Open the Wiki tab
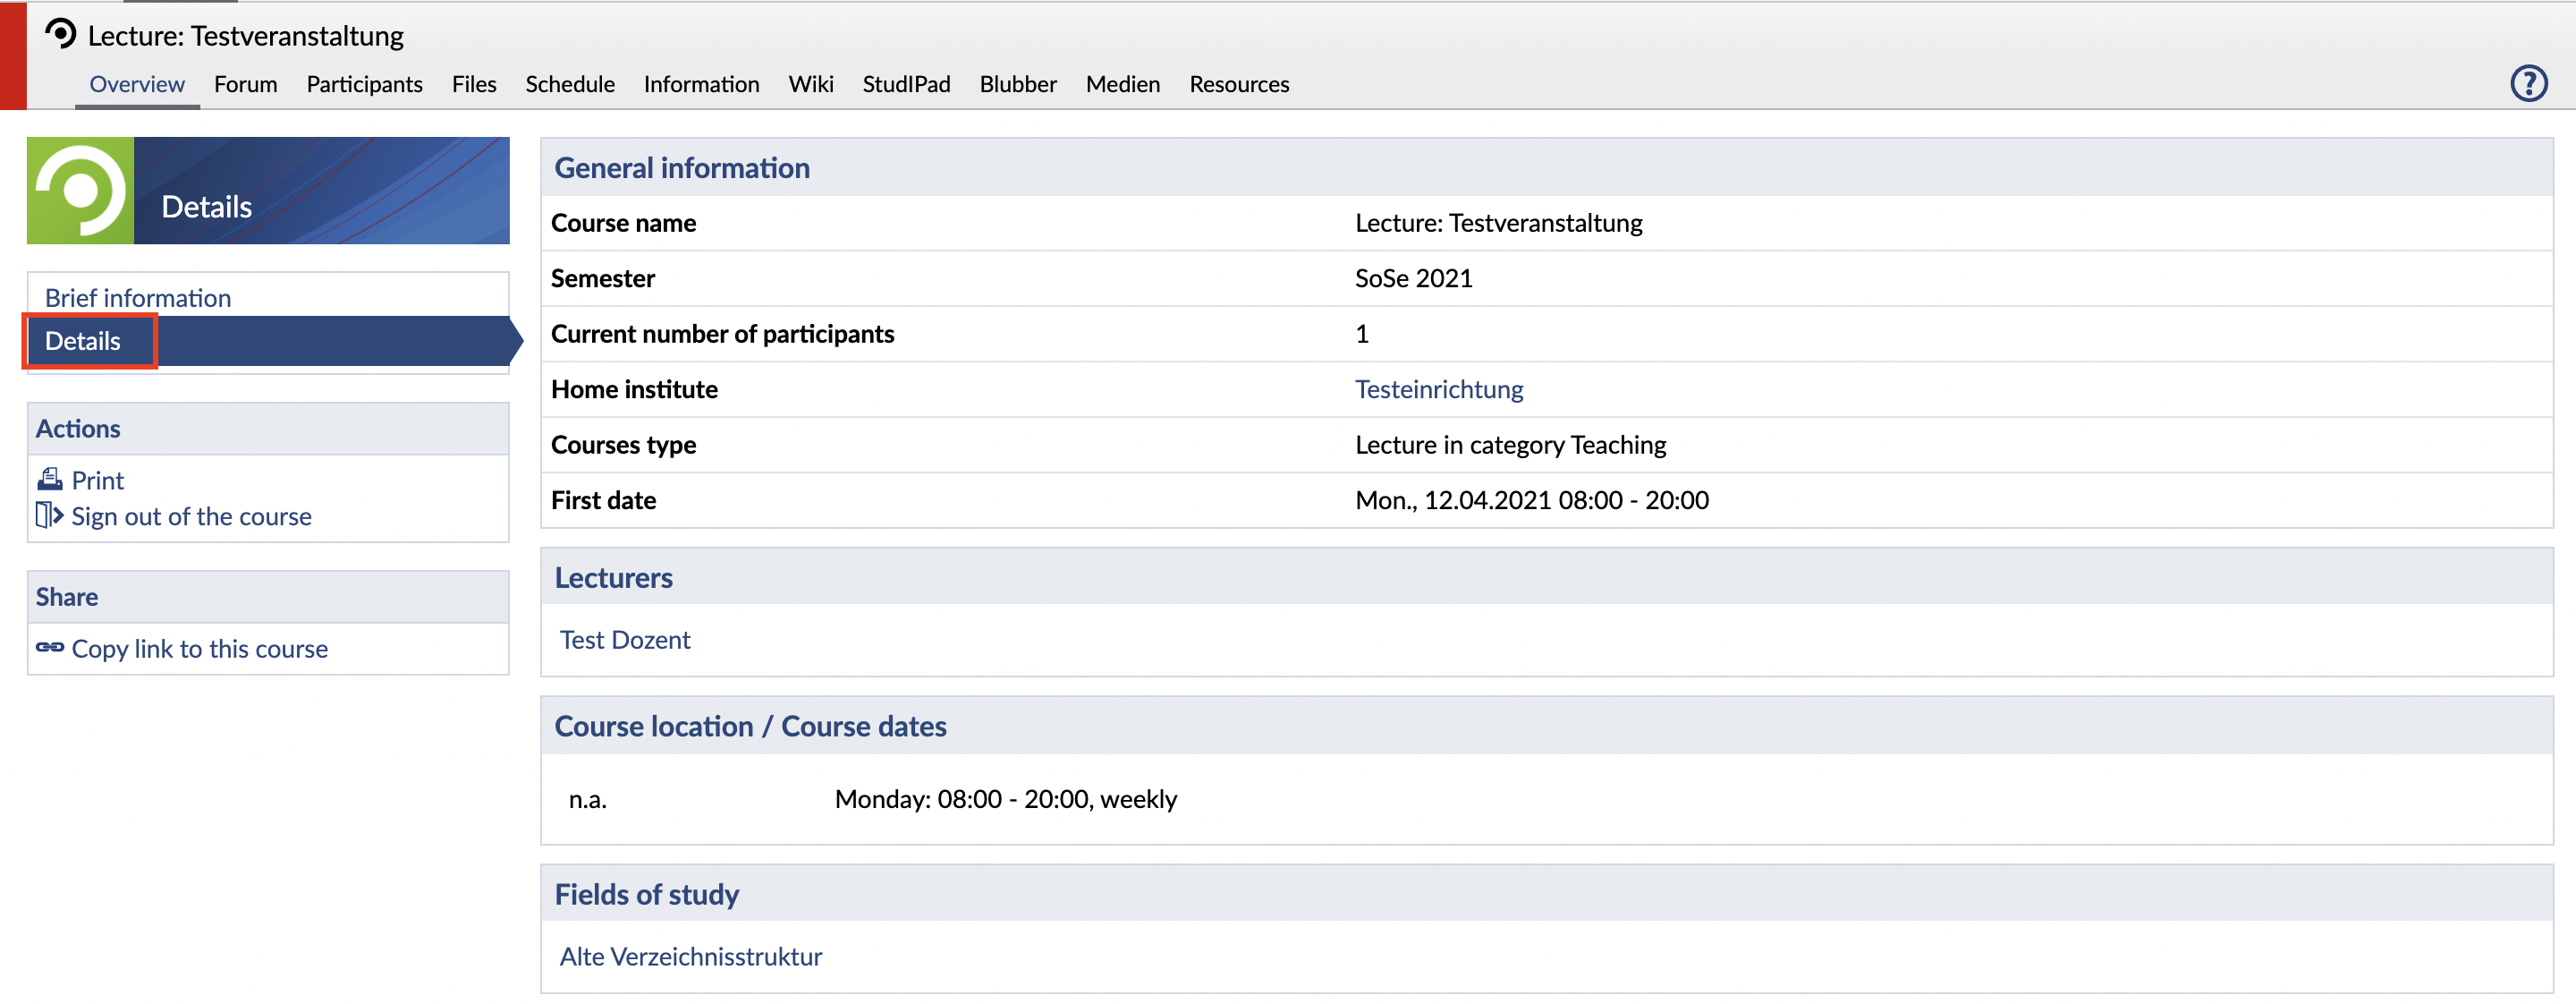Screen dimensions: 2576x1004 811,84
